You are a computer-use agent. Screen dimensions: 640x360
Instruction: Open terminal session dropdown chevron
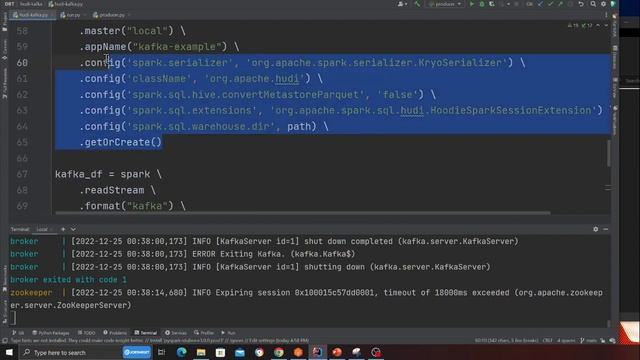73,229
